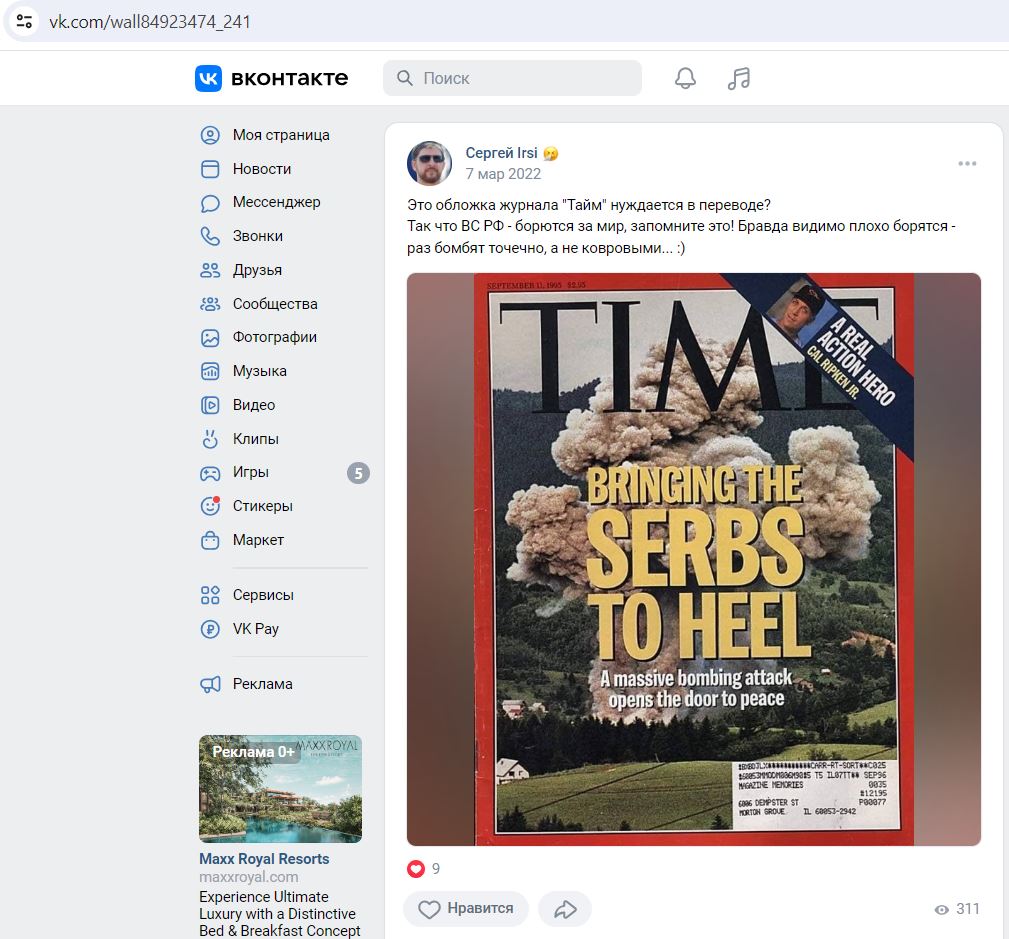Click the Друзья people icon

[x=210, y=270]
